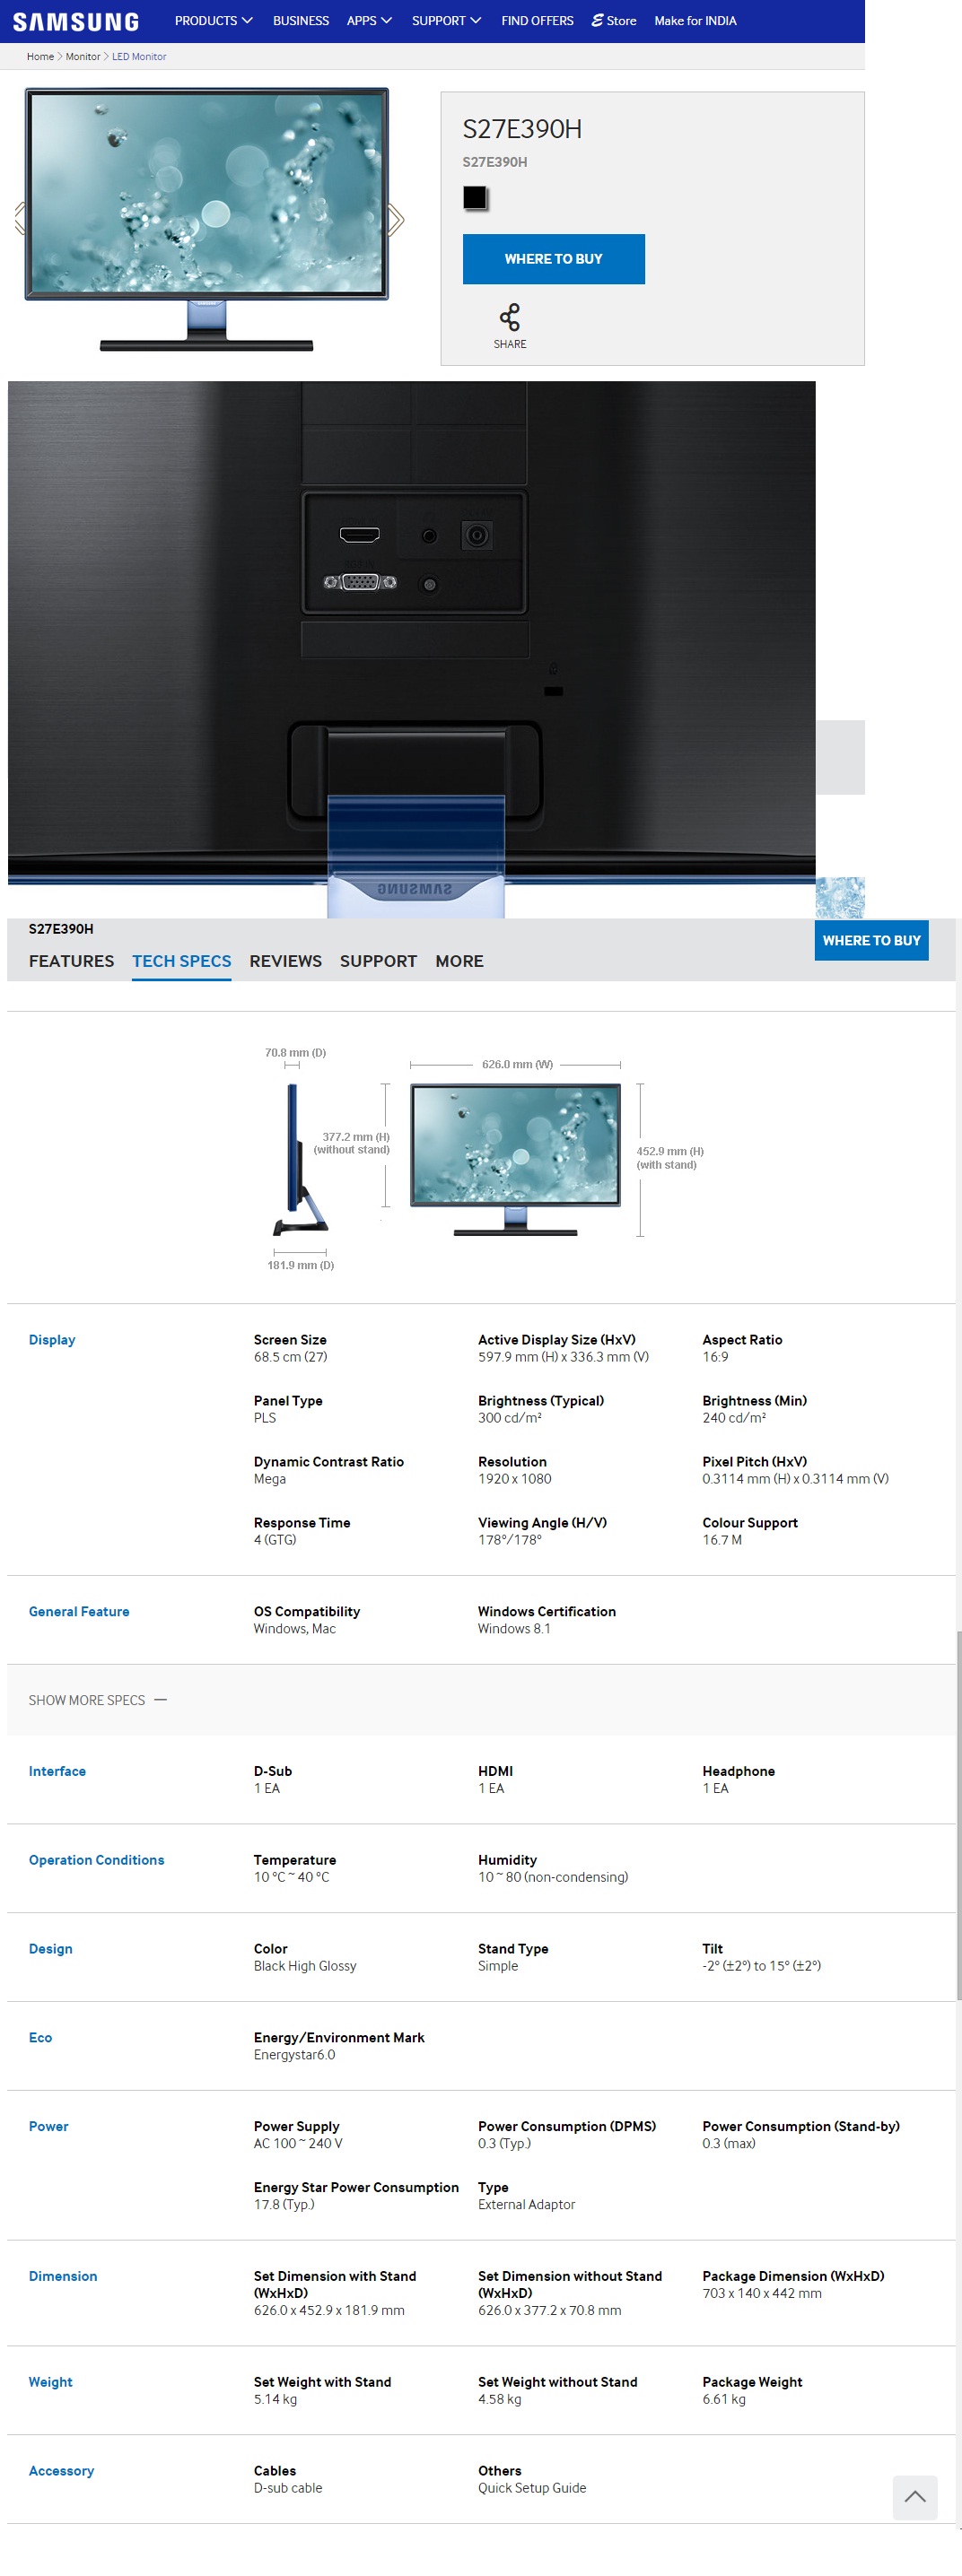The image size is (962, 2576).
Task: Click the Color value 'Black High Glossy'
Action: 305,1966
